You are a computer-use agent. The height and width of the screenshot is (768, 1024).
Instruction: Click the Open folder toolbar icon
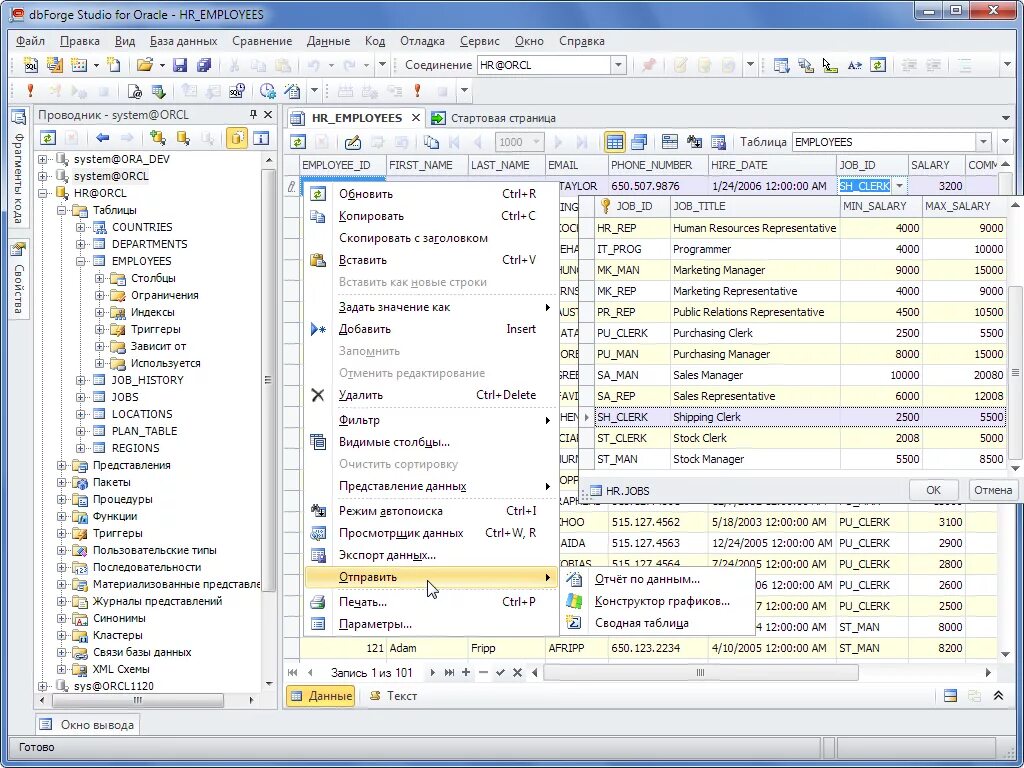point(144,65)
